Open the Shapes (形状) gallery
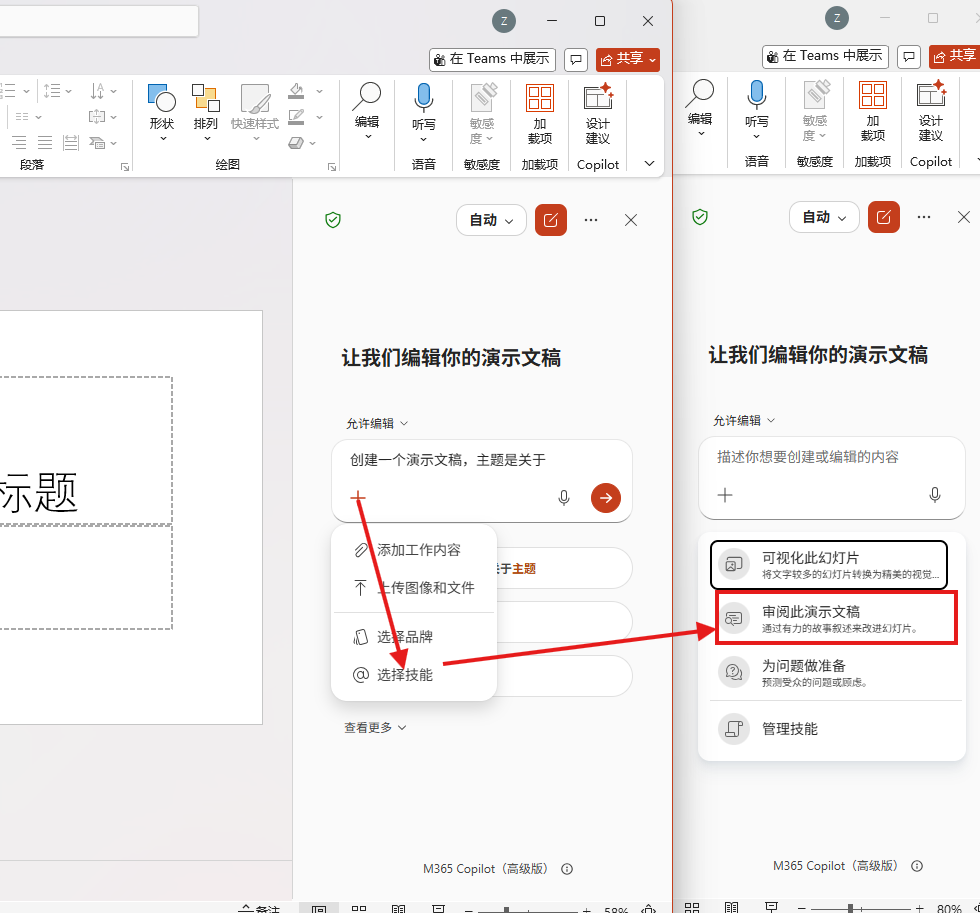Viewport: 980px width, 913px height. pyautogui.click(x=162, y=111)
